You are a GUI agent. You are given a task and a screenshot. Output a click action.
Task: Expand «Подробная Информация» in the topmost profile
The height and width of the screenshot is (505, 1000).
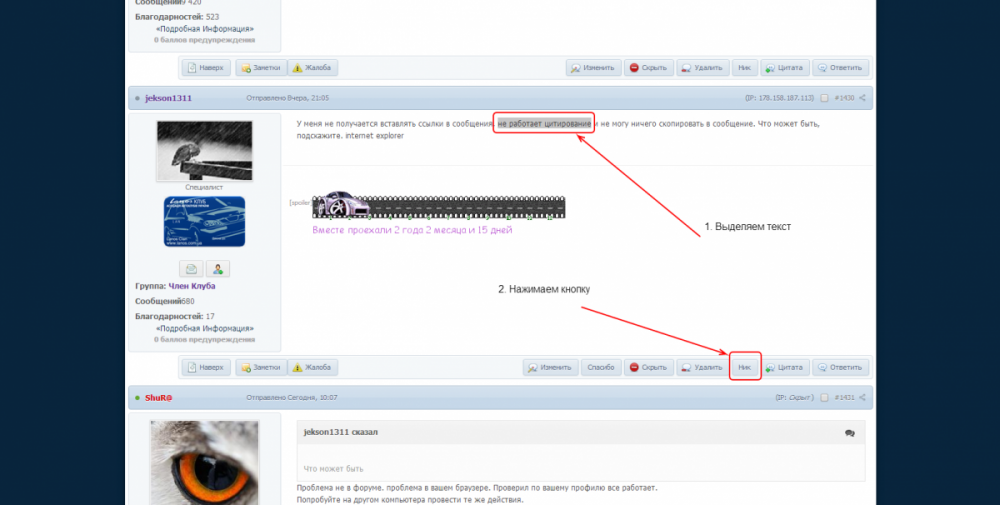[x=205, y=29]
